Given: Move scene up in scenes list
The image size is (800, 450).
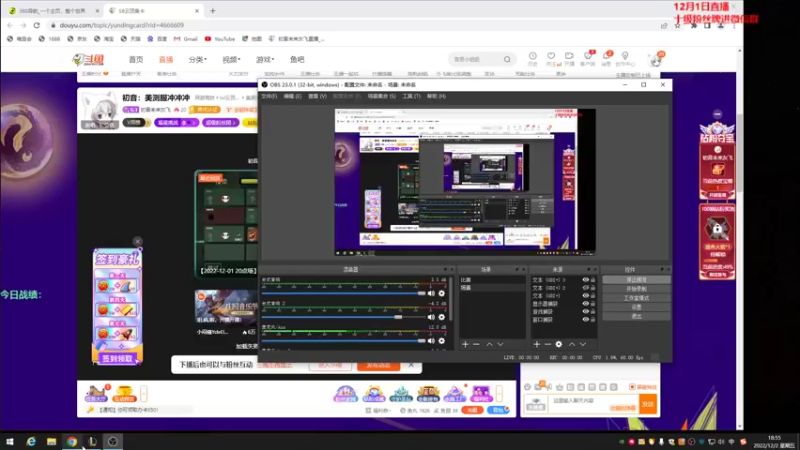Looking at the screenshot, I should pos(489,344).
